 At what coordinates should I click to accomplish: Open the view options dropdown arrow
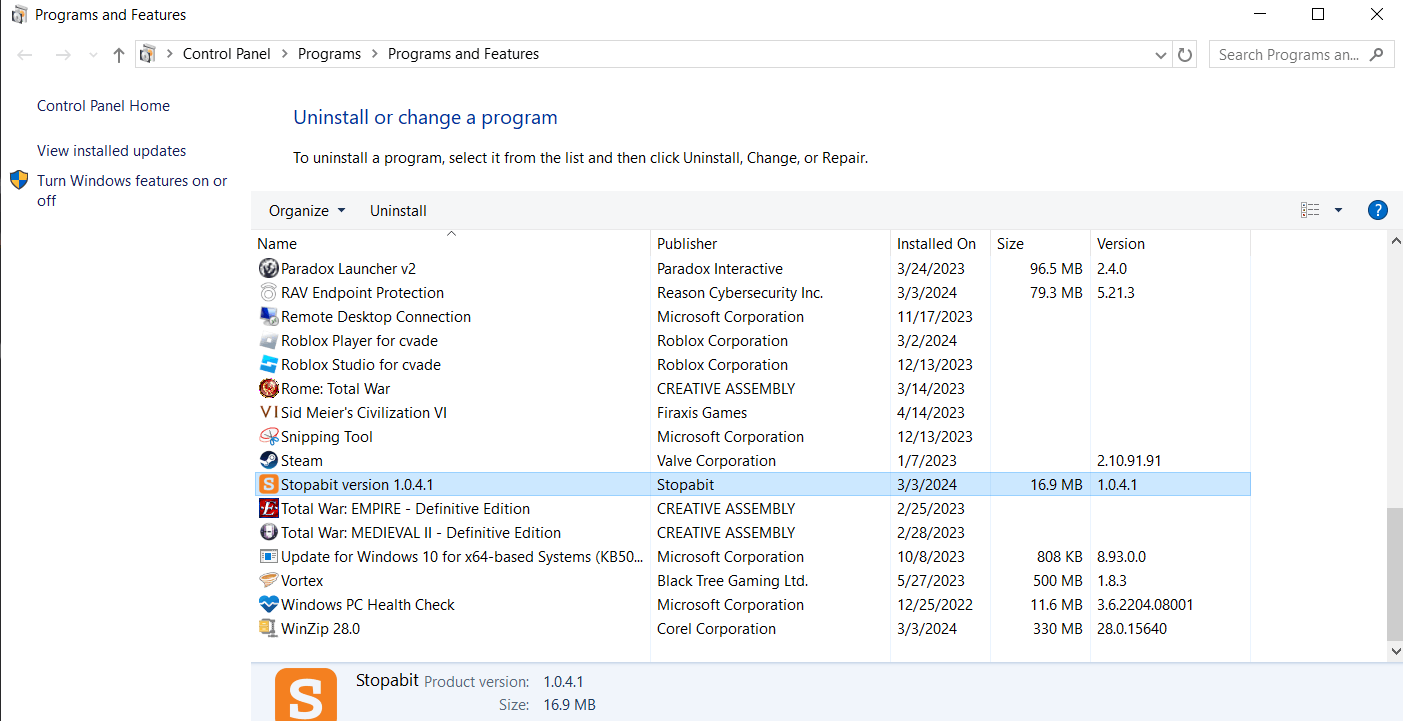[x=1338, y=210]
